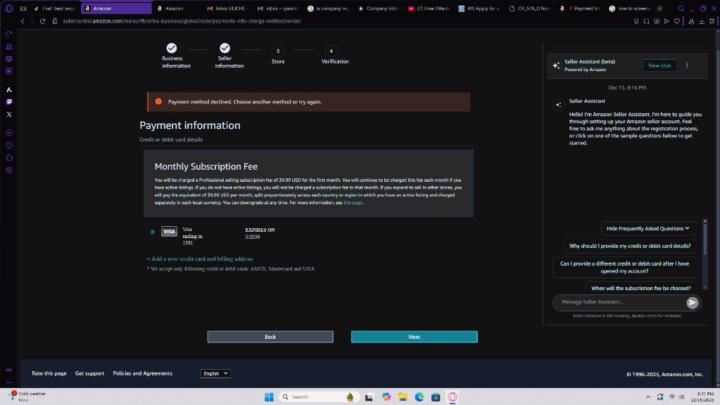The image size is (720, 405).
Task: Reload the current page
Action: [42, 21]
